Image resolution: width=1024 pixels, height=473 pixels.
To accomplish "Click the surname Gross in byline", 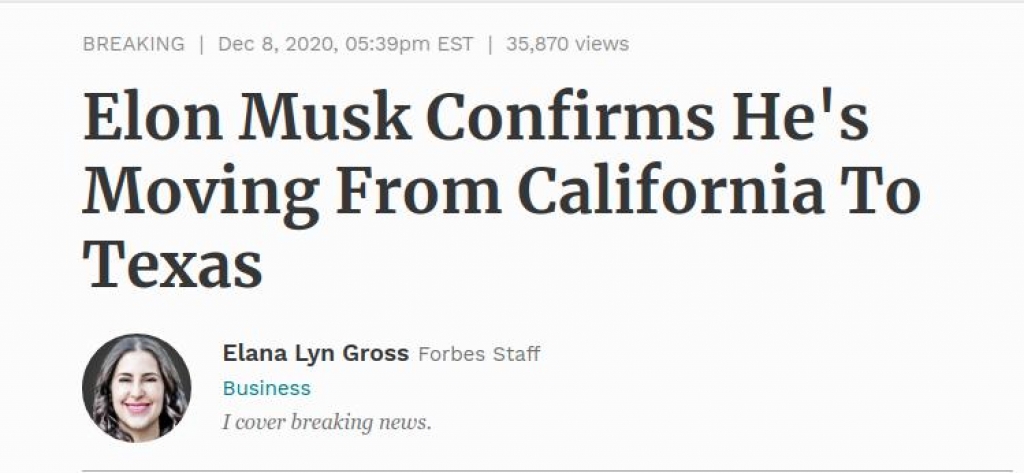I will coord(381,353).
